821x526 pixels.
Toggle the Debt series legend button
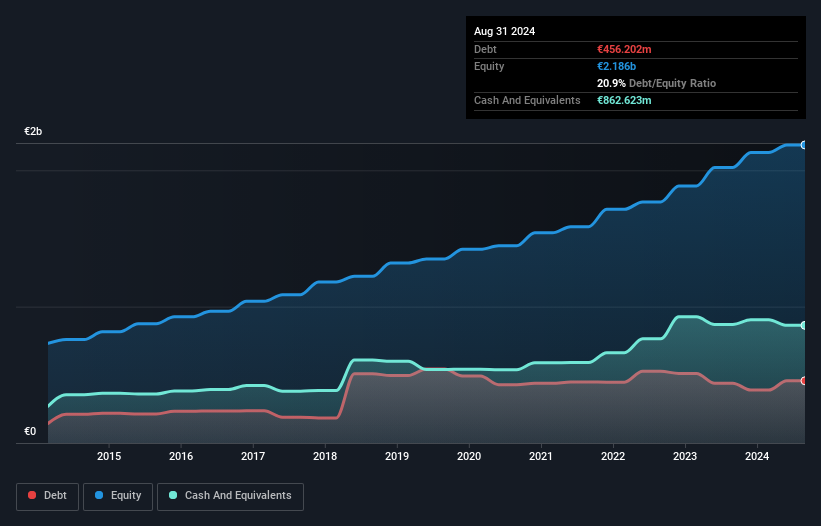click(x=48, y=496)
